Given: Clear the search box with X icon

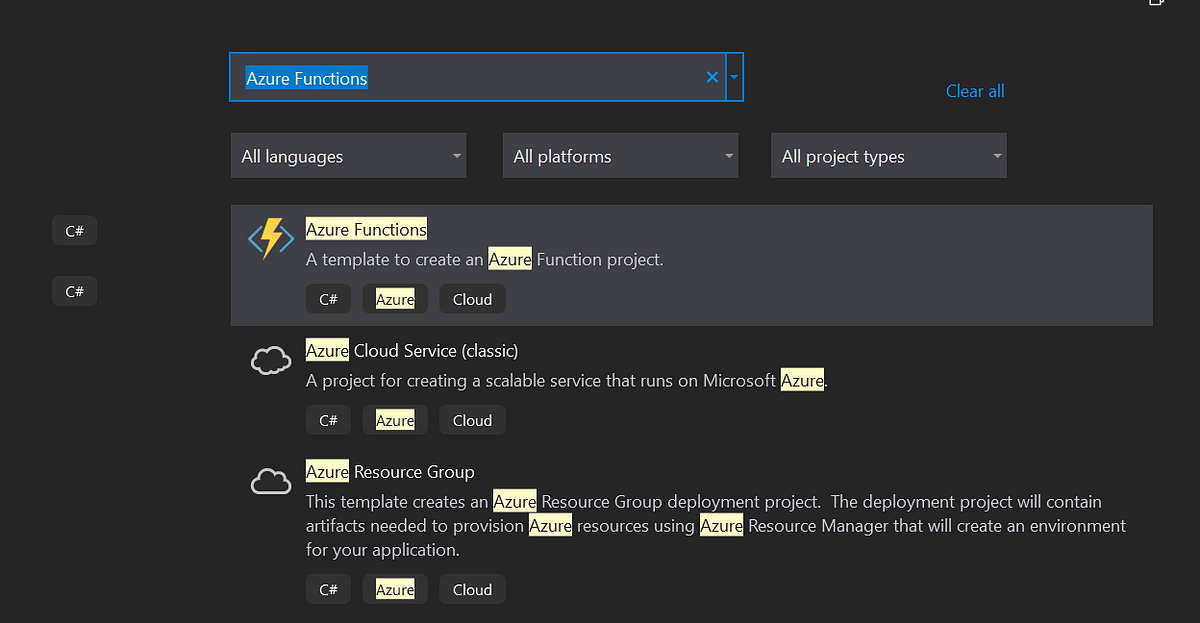Looking at the screenshot, I should (712, 77).
